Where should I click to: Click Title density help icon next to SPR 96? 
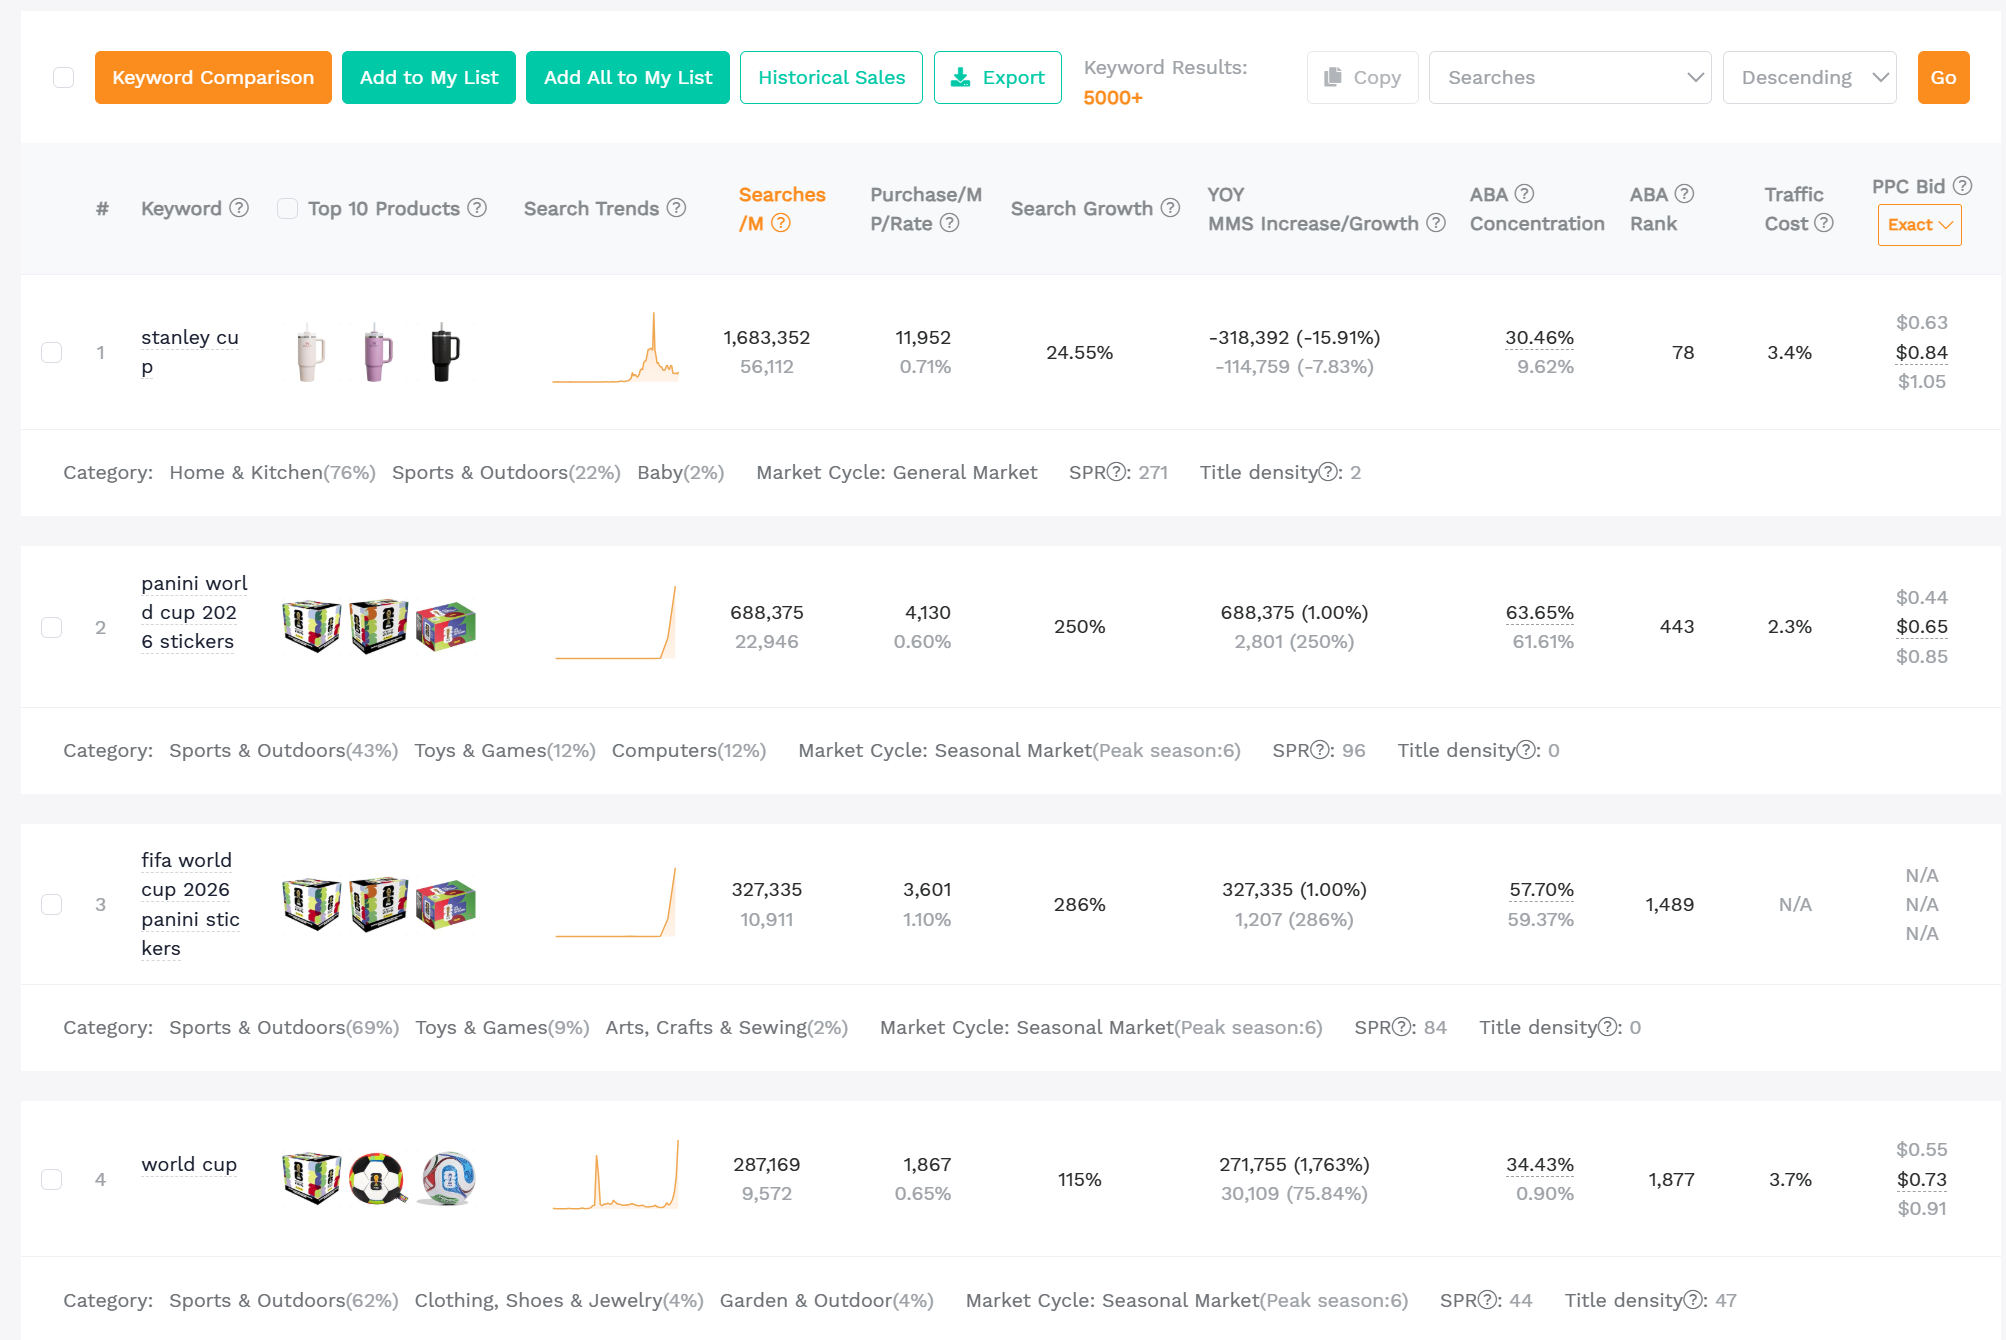(1526, 750)
